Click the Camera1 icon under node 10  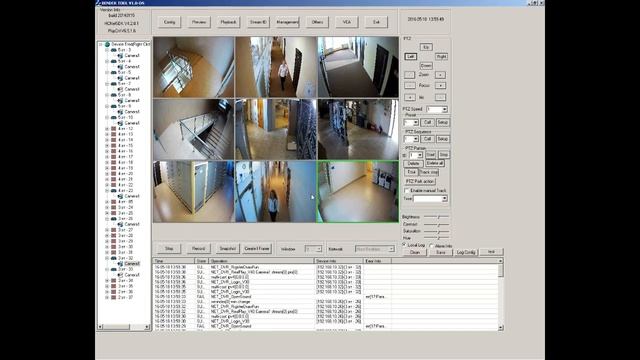(x=120, y=123)
